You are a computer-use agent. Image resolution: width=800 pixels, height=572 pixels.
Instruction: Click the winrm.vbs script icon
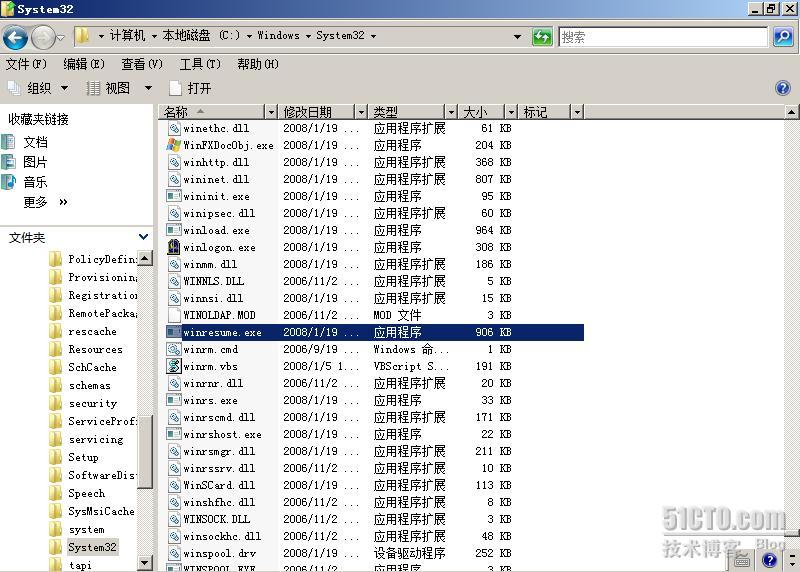(x=173, y=366)
